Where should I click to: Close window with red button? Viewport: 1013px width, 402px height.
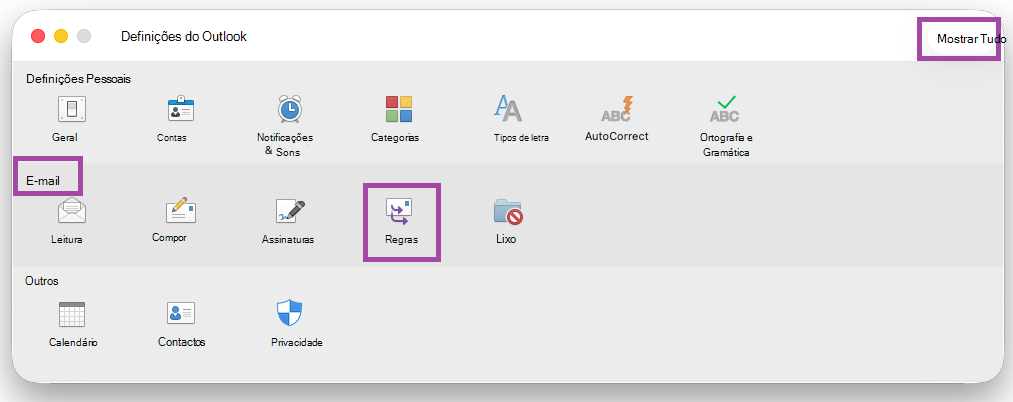pyautogui.click(x=38, y=36)
